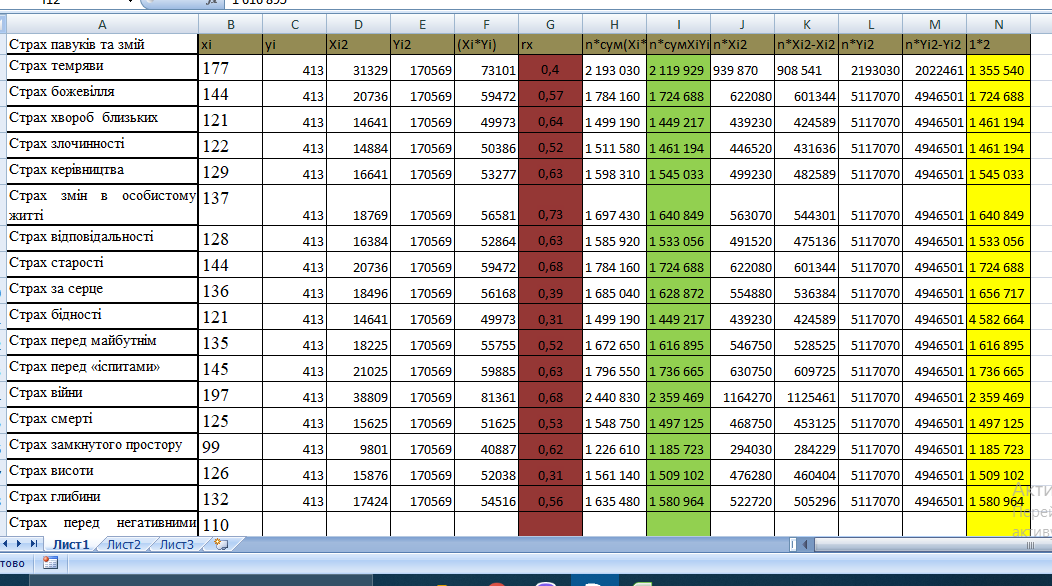The image size is (1052, 586).
Task: Start macro recording from the status bar icon
Action: [50, 563]
